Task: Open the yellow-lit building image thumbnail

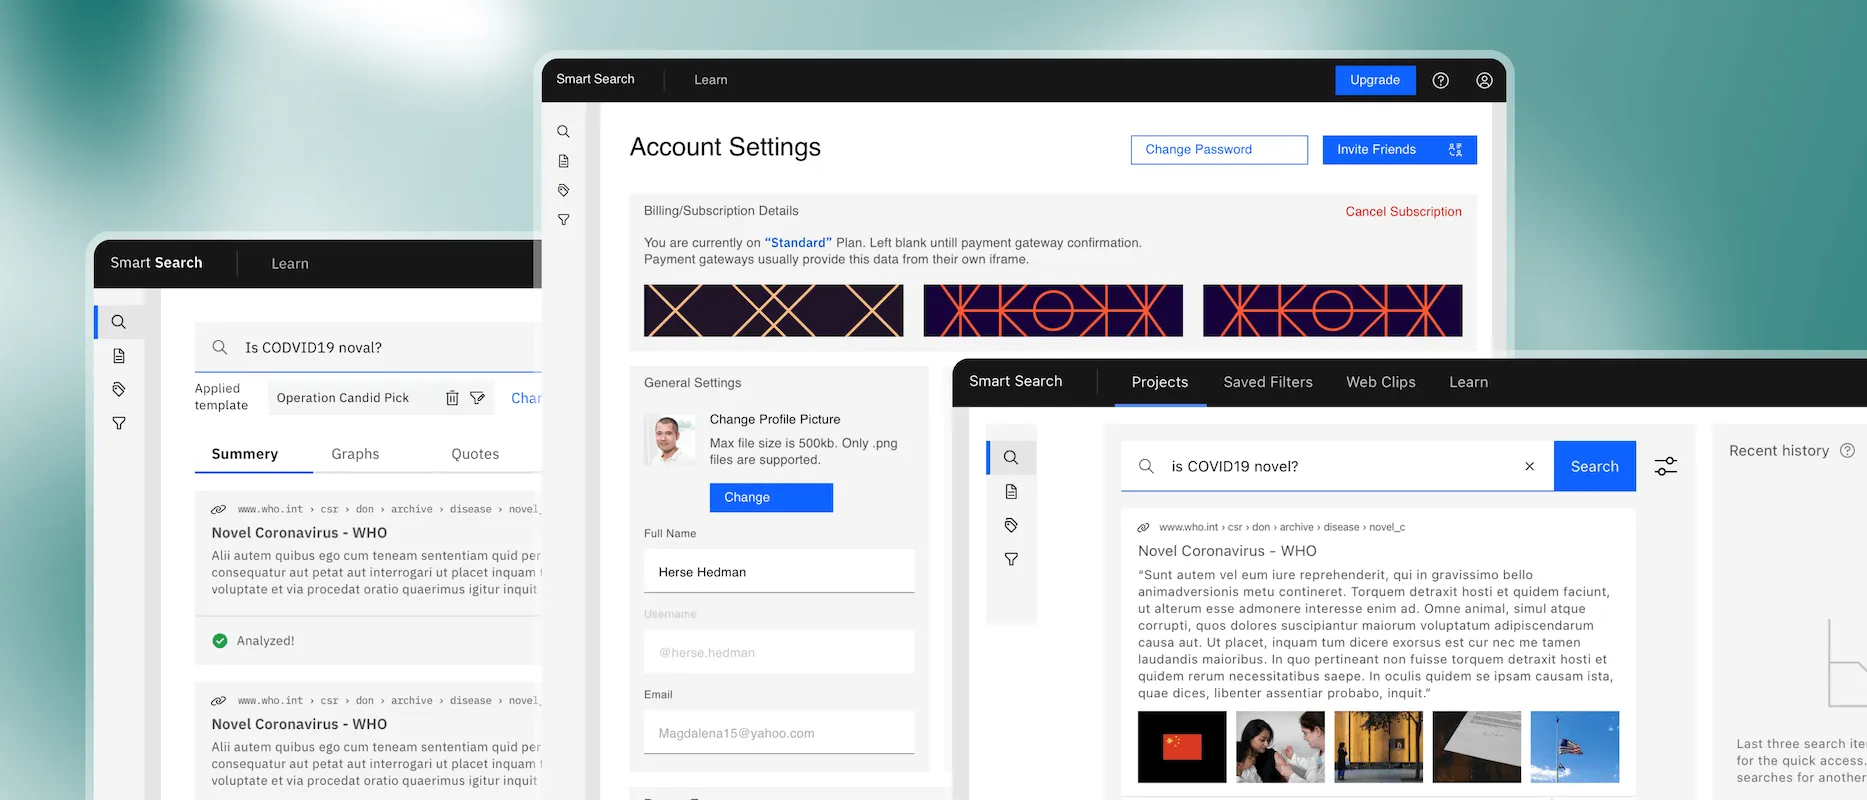Action: click(1378, 747)
